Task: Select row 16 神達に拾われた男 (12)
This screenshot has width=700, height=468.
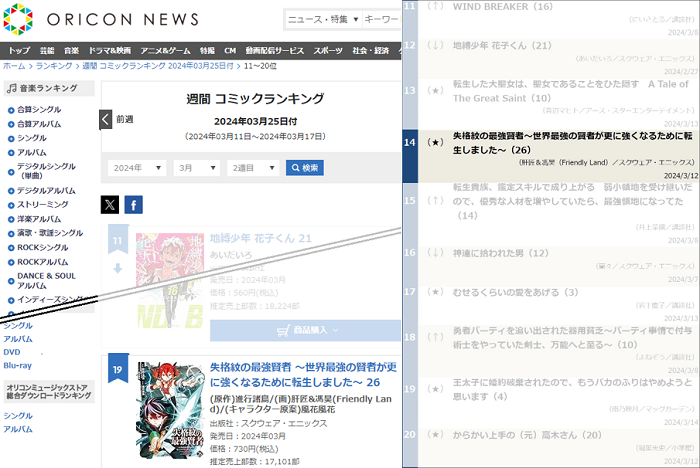Action: tap(551, 267)
